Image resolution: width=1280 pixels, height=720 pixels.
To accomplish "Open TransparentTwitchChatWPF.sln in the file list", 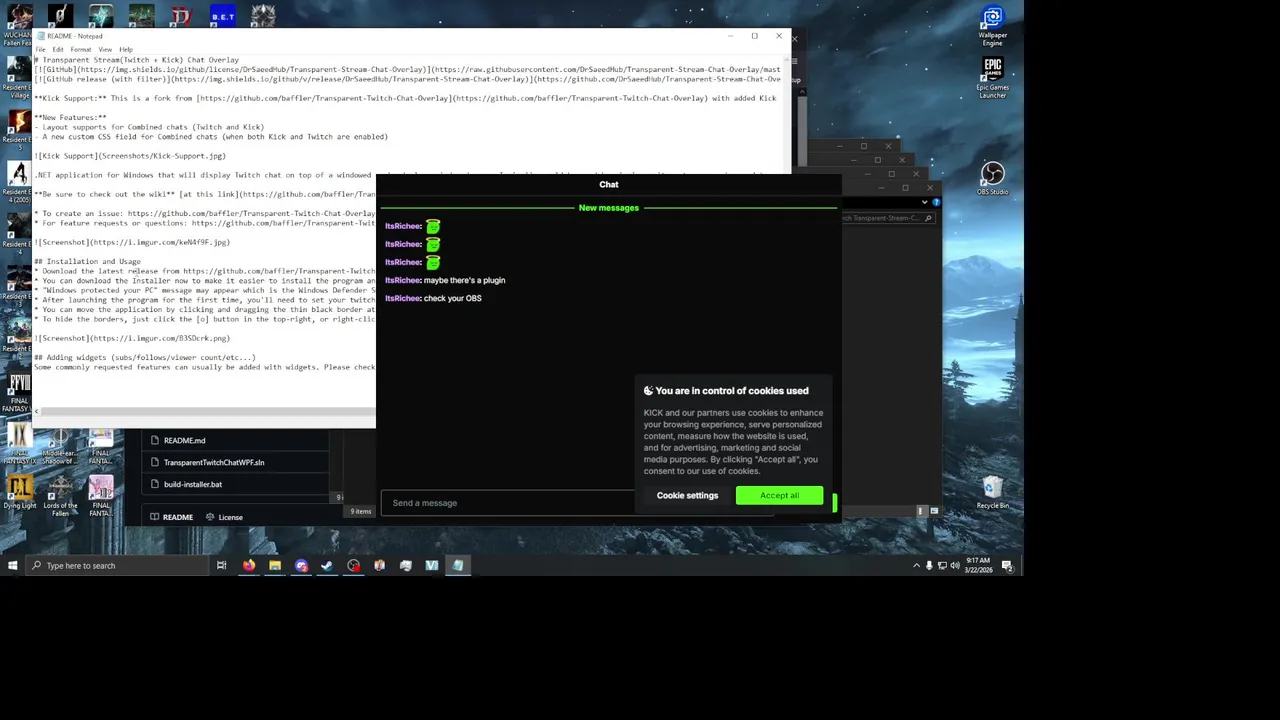I will (x=214, y=462).
